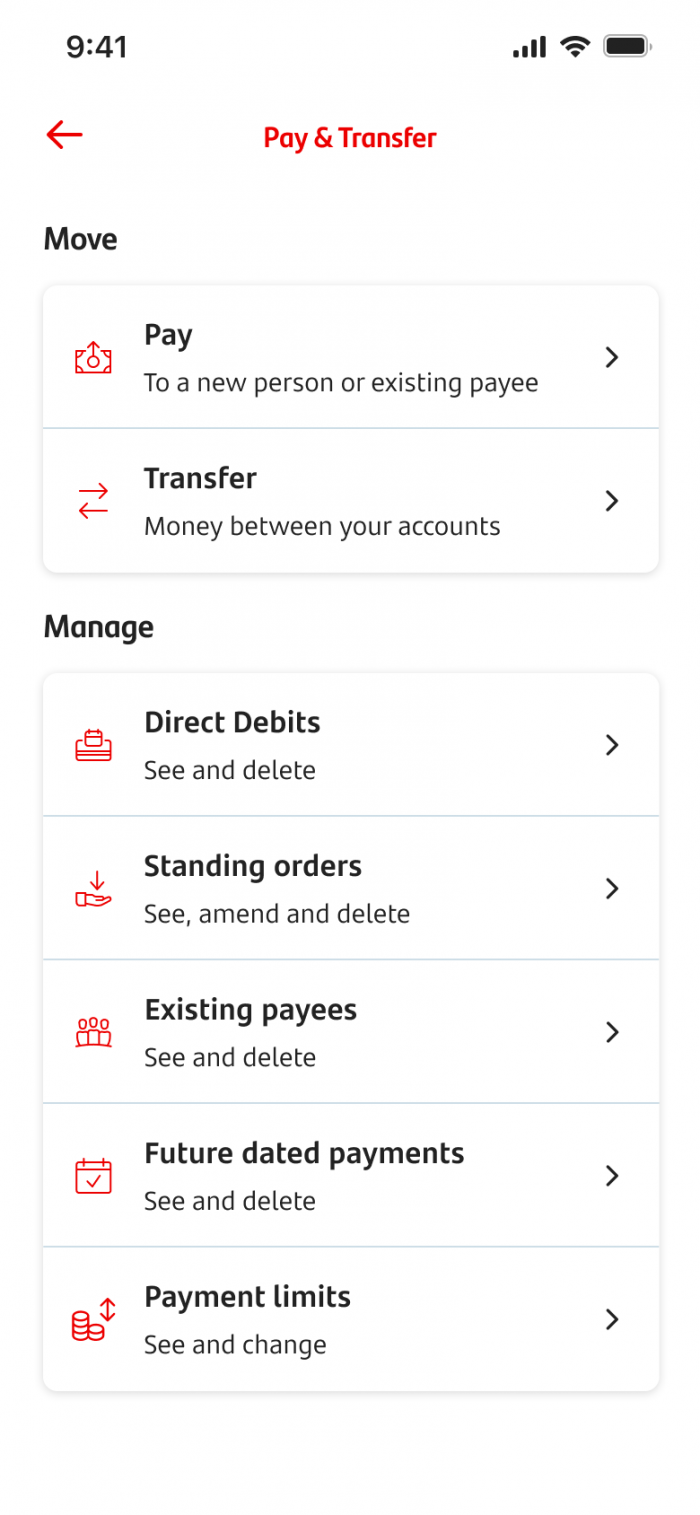Tap the Move section header

(x=79, y=238)
